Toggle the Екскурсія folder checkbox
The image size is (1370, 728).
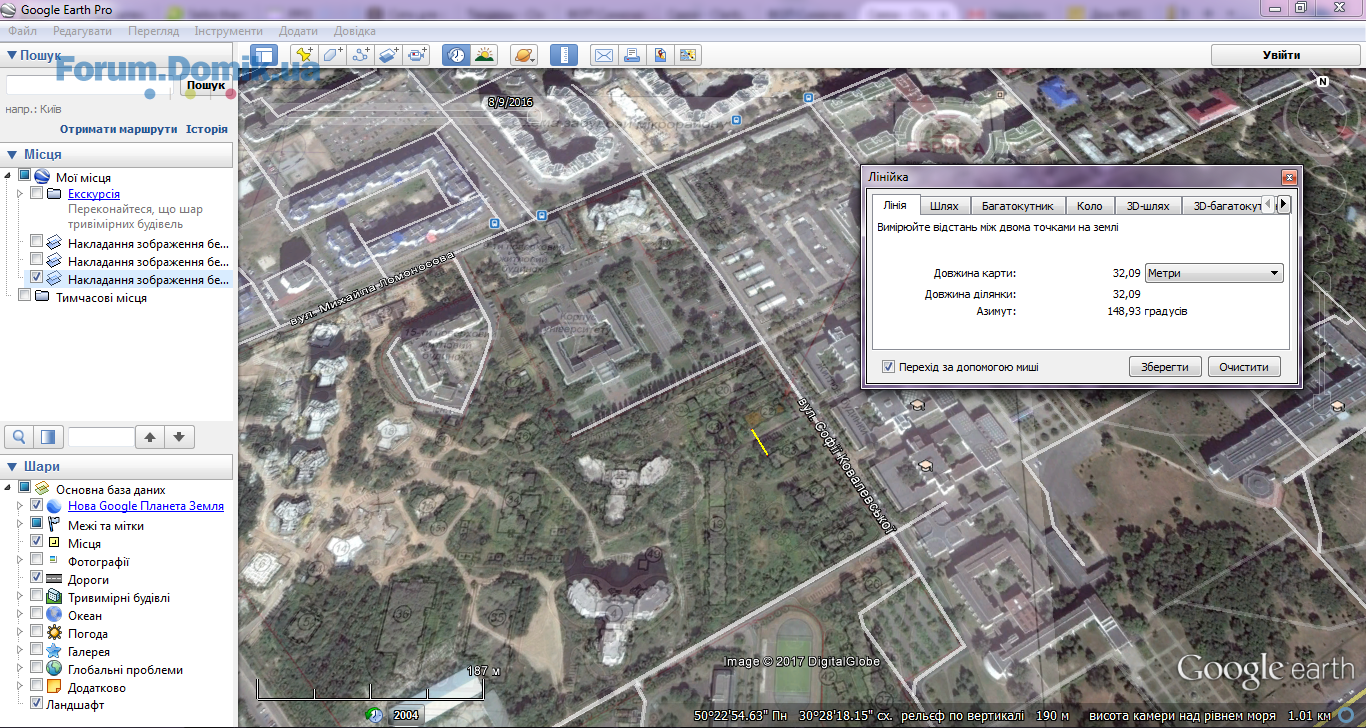(37, 193)
